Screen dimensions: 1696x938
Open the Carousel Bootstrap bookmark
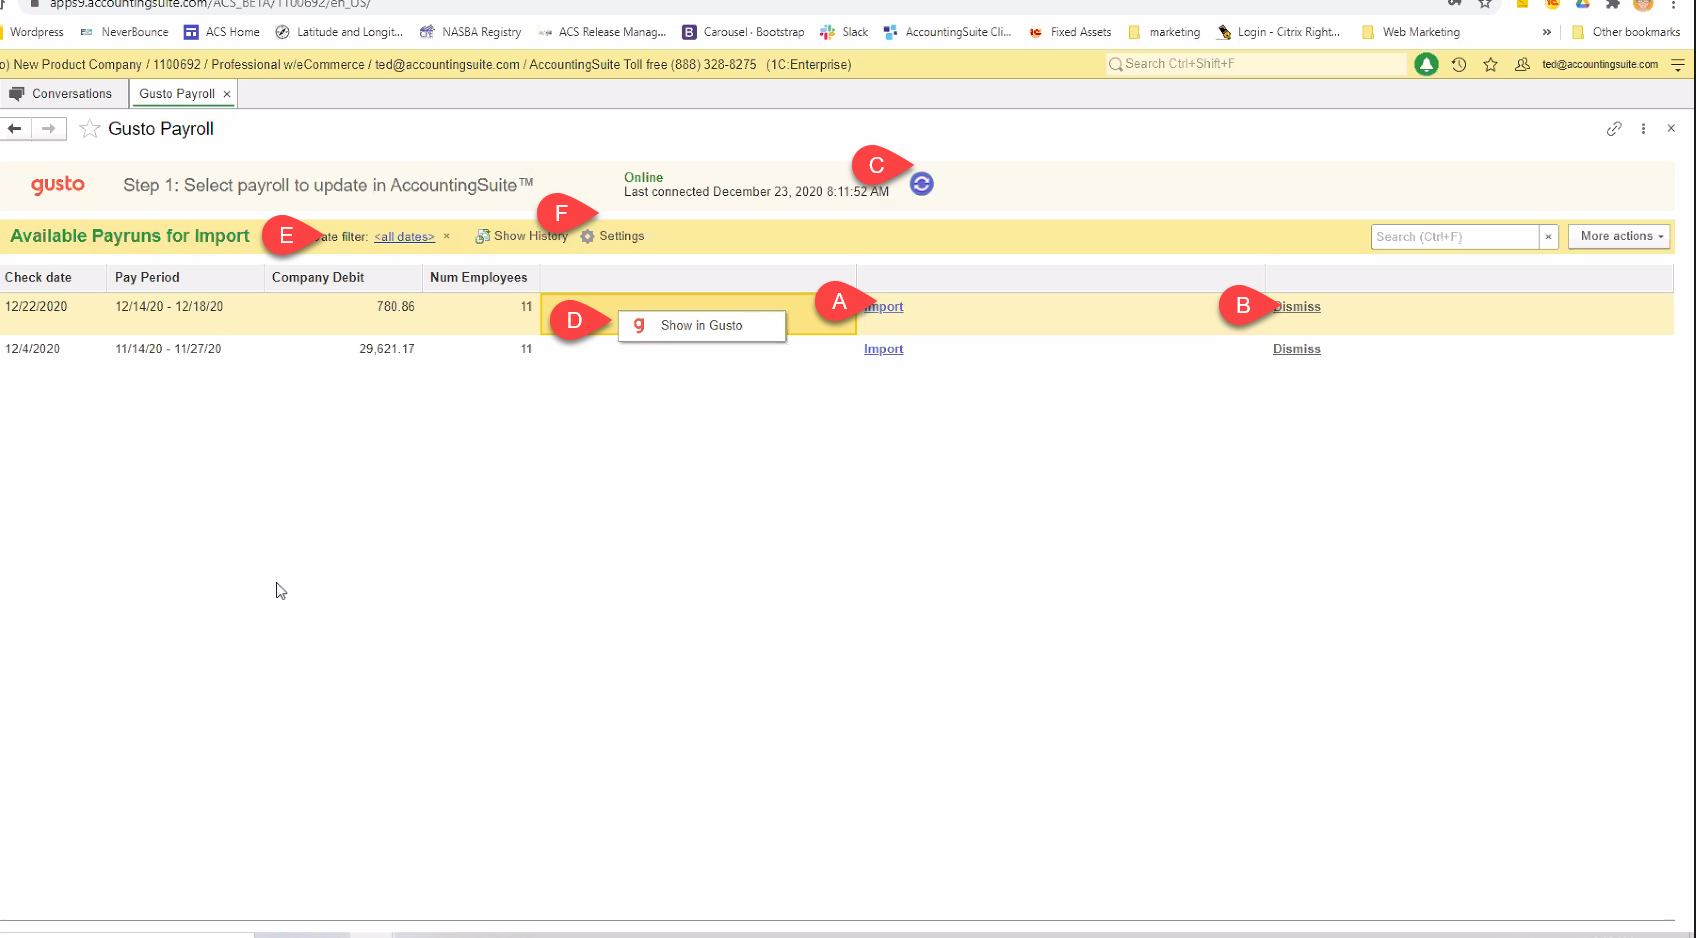743,32
